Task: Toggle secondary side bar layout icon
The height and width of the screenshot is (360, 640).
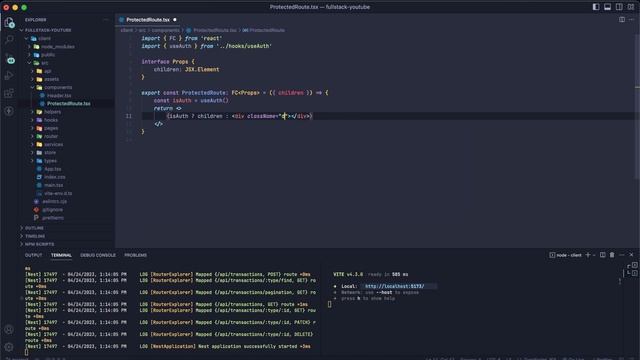Action: pos(619,7)
